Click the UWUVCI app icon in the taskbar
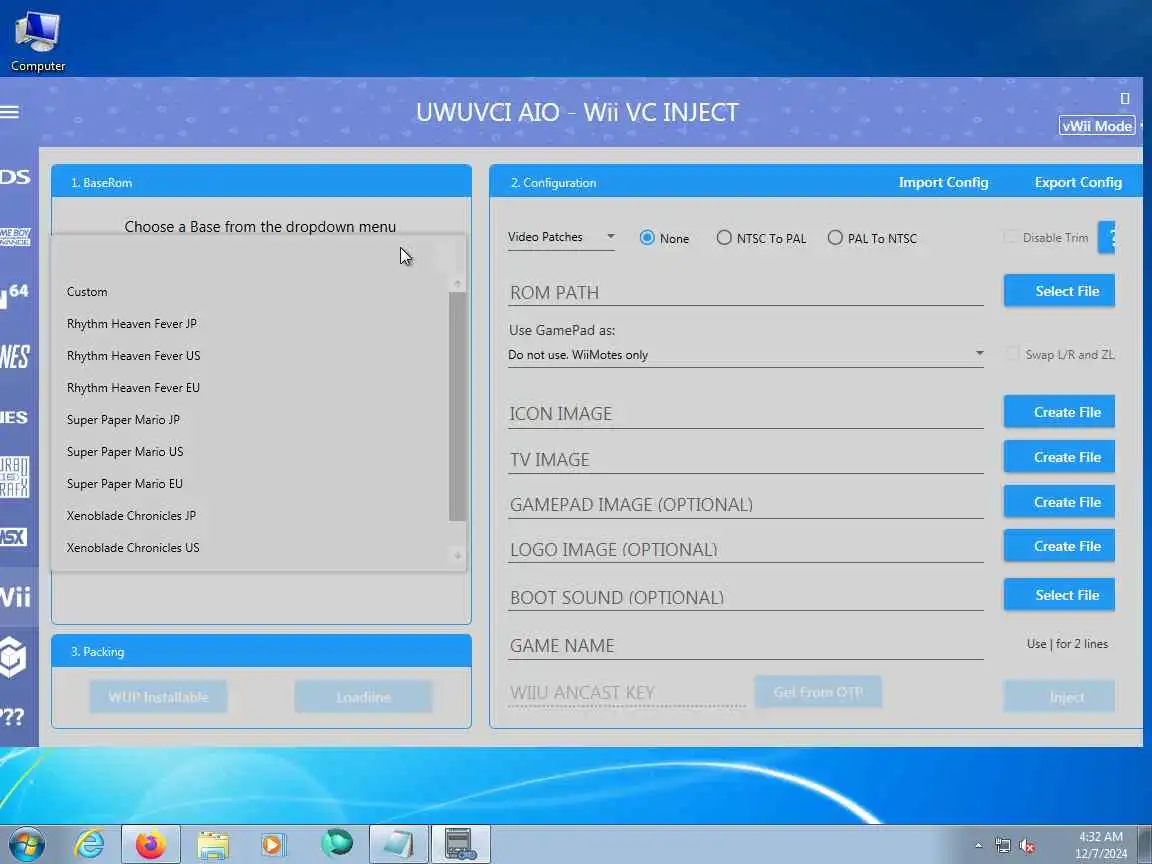1152x864 pixels. (x=460, y=844)
